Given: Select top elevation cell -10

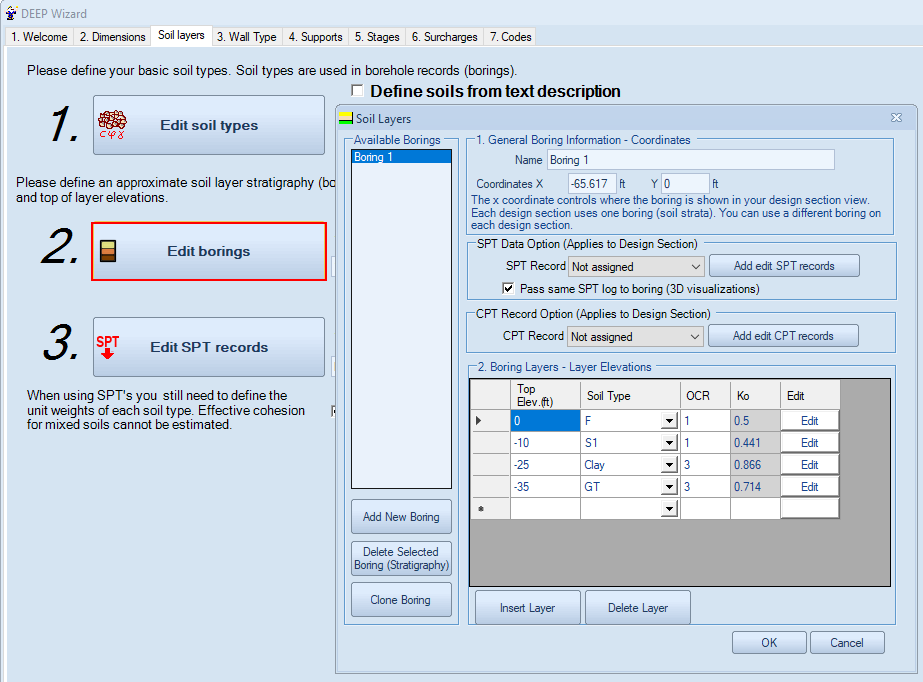Looking at the screenshot, I should point(545,443).
